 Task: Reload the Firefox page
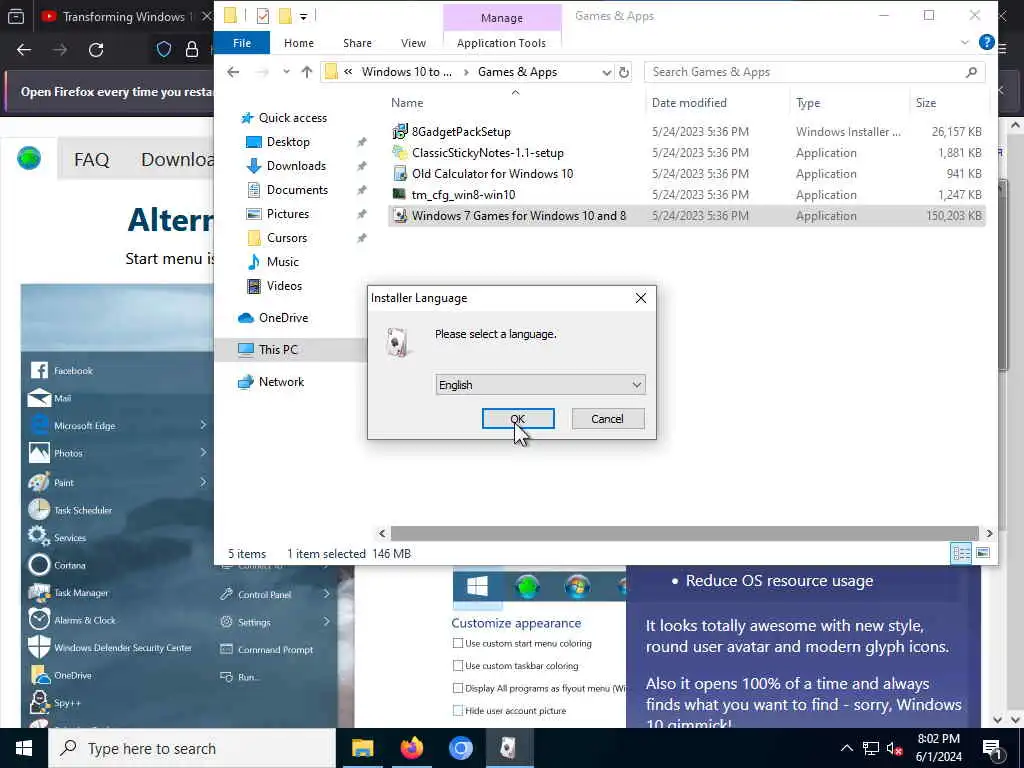coord(96,50)
